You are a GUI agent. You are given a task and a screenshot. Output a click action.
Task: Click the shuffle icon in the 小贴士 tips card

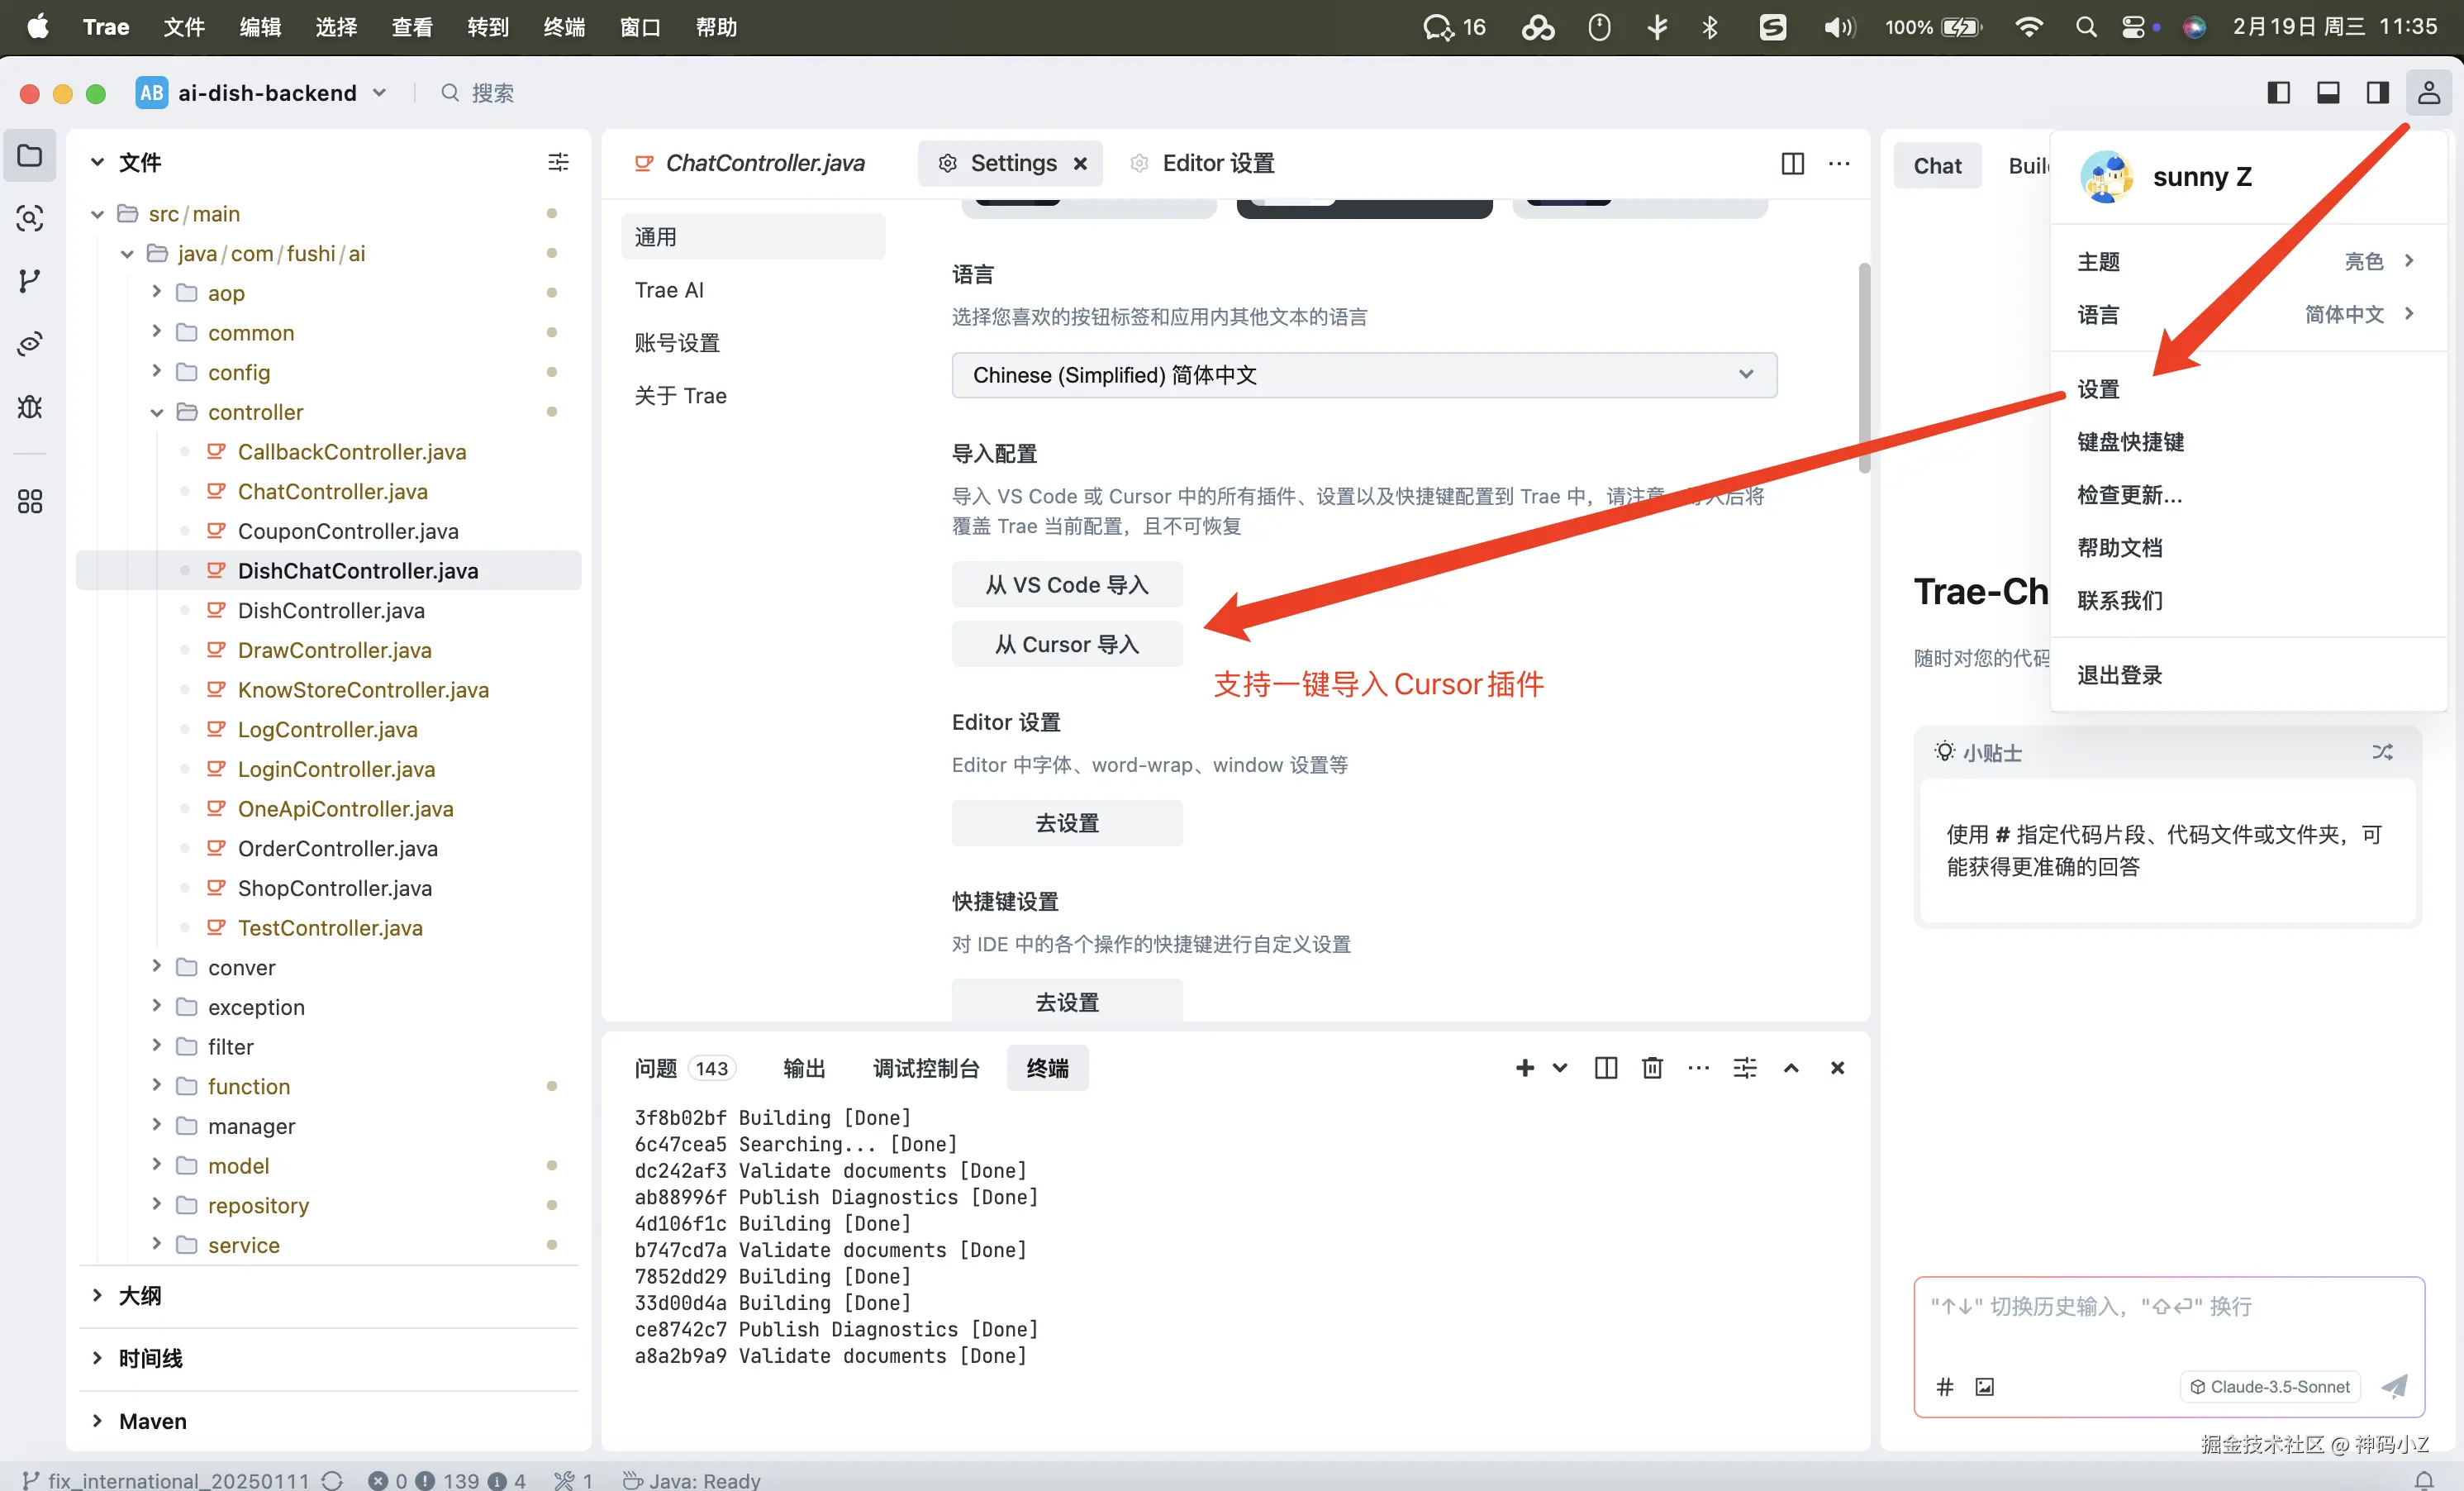pyautogui.click(x=2383, y=752)
